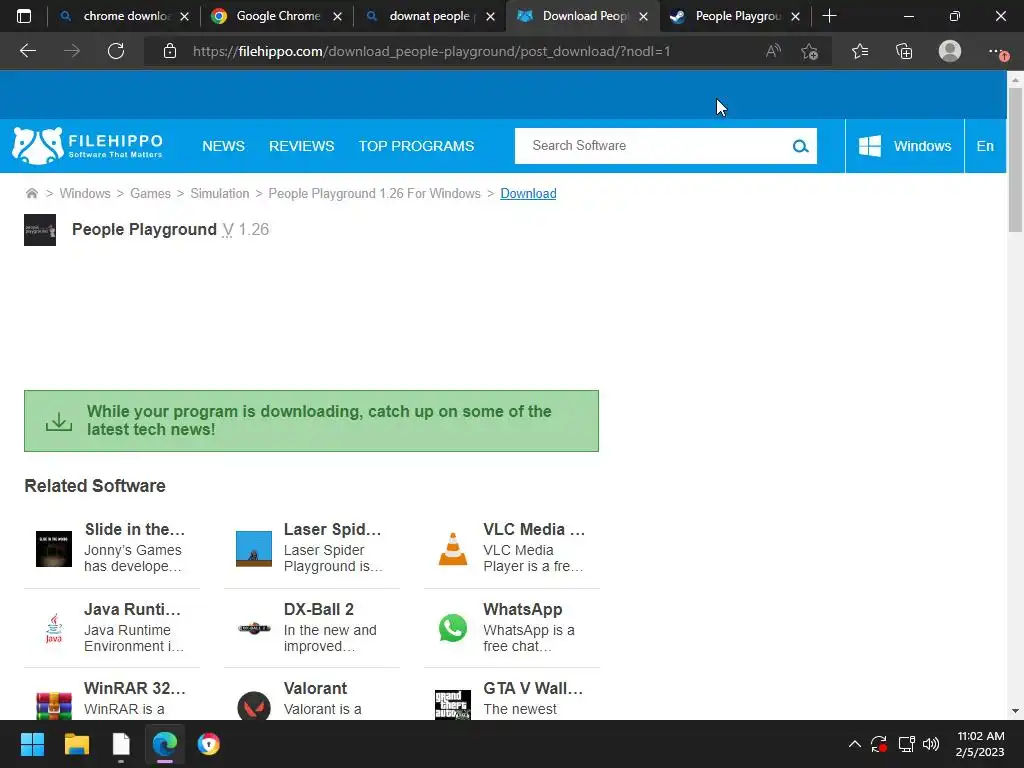Click the browser back arrow

click(27, 51)
